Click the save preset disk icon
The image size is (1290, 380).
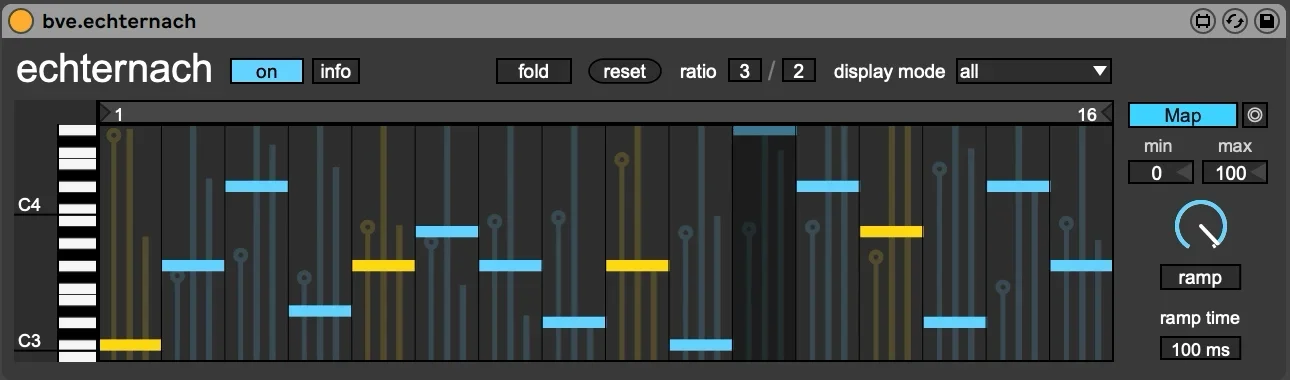[1267, 20]
